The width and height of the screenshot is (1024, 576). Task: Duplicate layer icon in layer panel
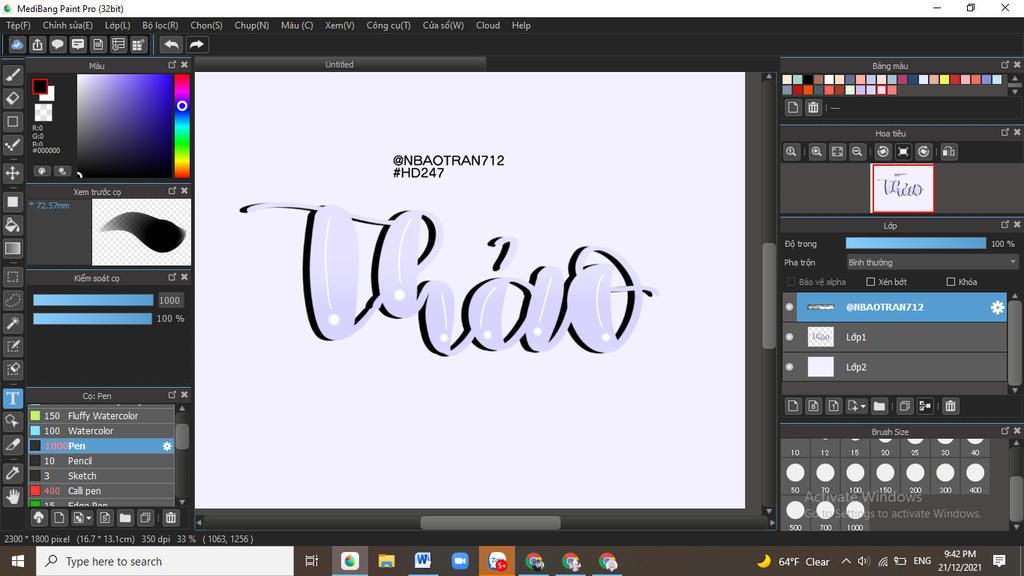pyautogui.click(x=904, y=406)
